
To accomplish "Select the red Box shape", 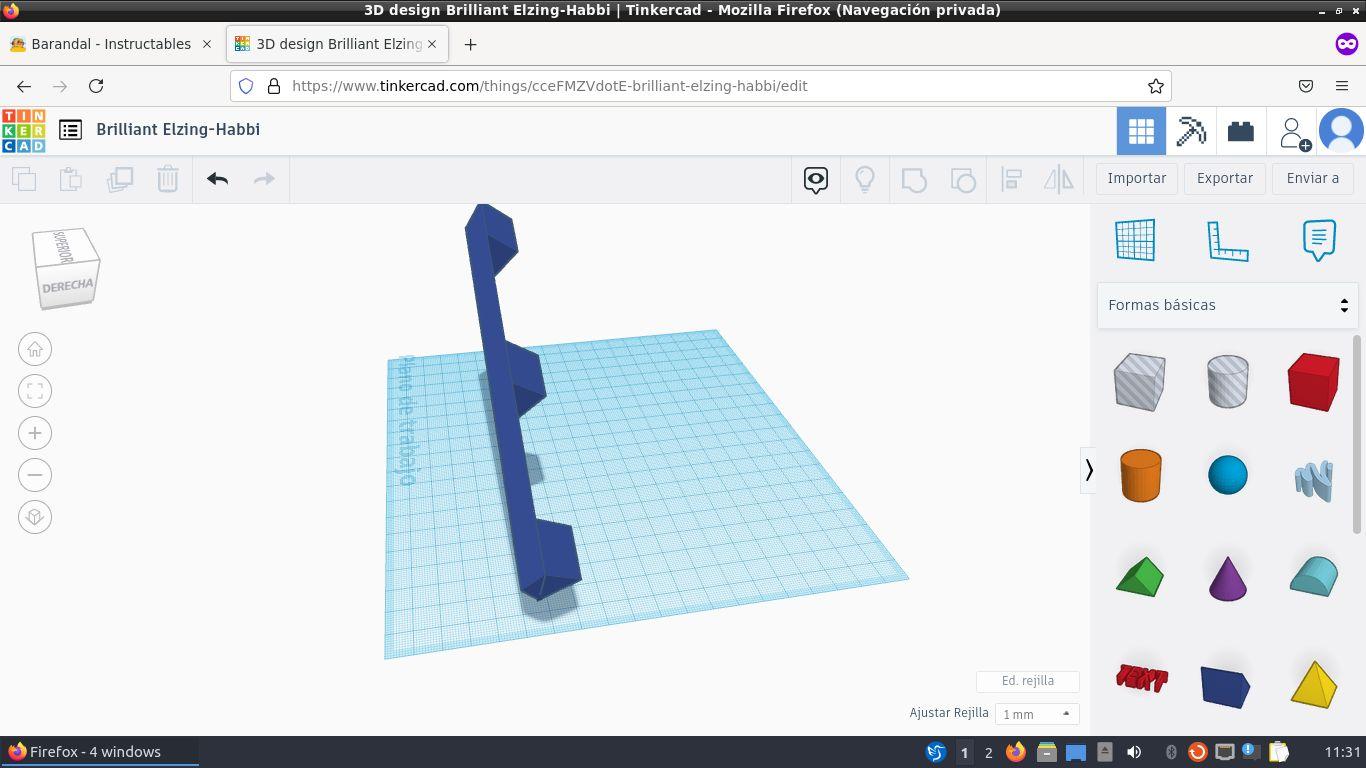I will pyautogui.click(x=1314, y=381).
